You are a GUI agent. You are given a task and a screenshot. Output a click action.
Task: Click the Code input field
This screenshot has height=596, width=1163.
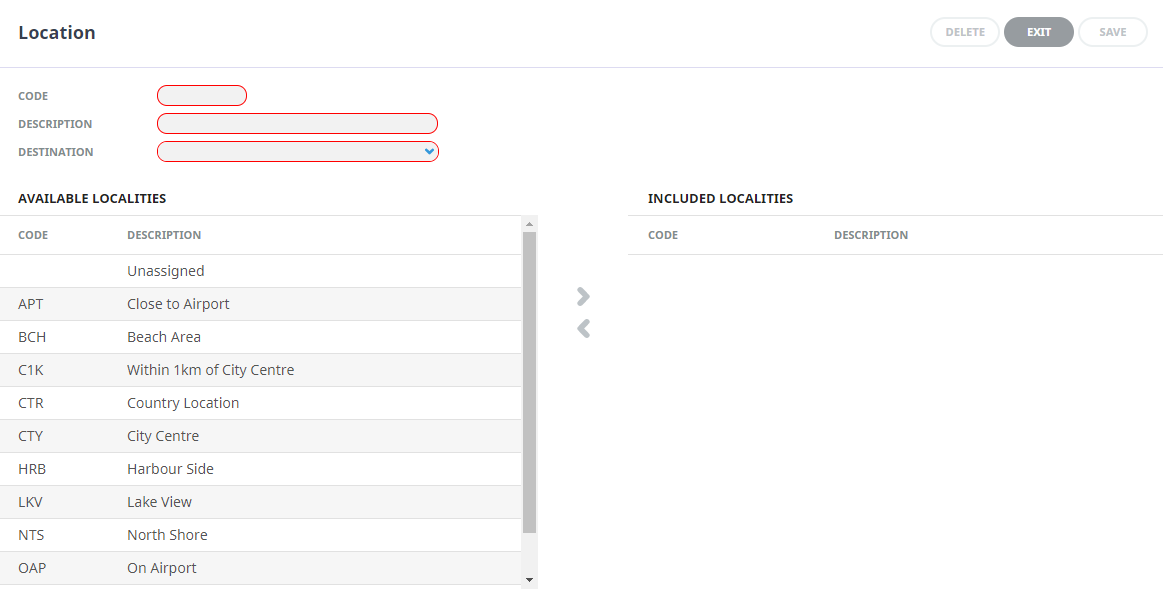pyautogui.click(x=202, y=96)
